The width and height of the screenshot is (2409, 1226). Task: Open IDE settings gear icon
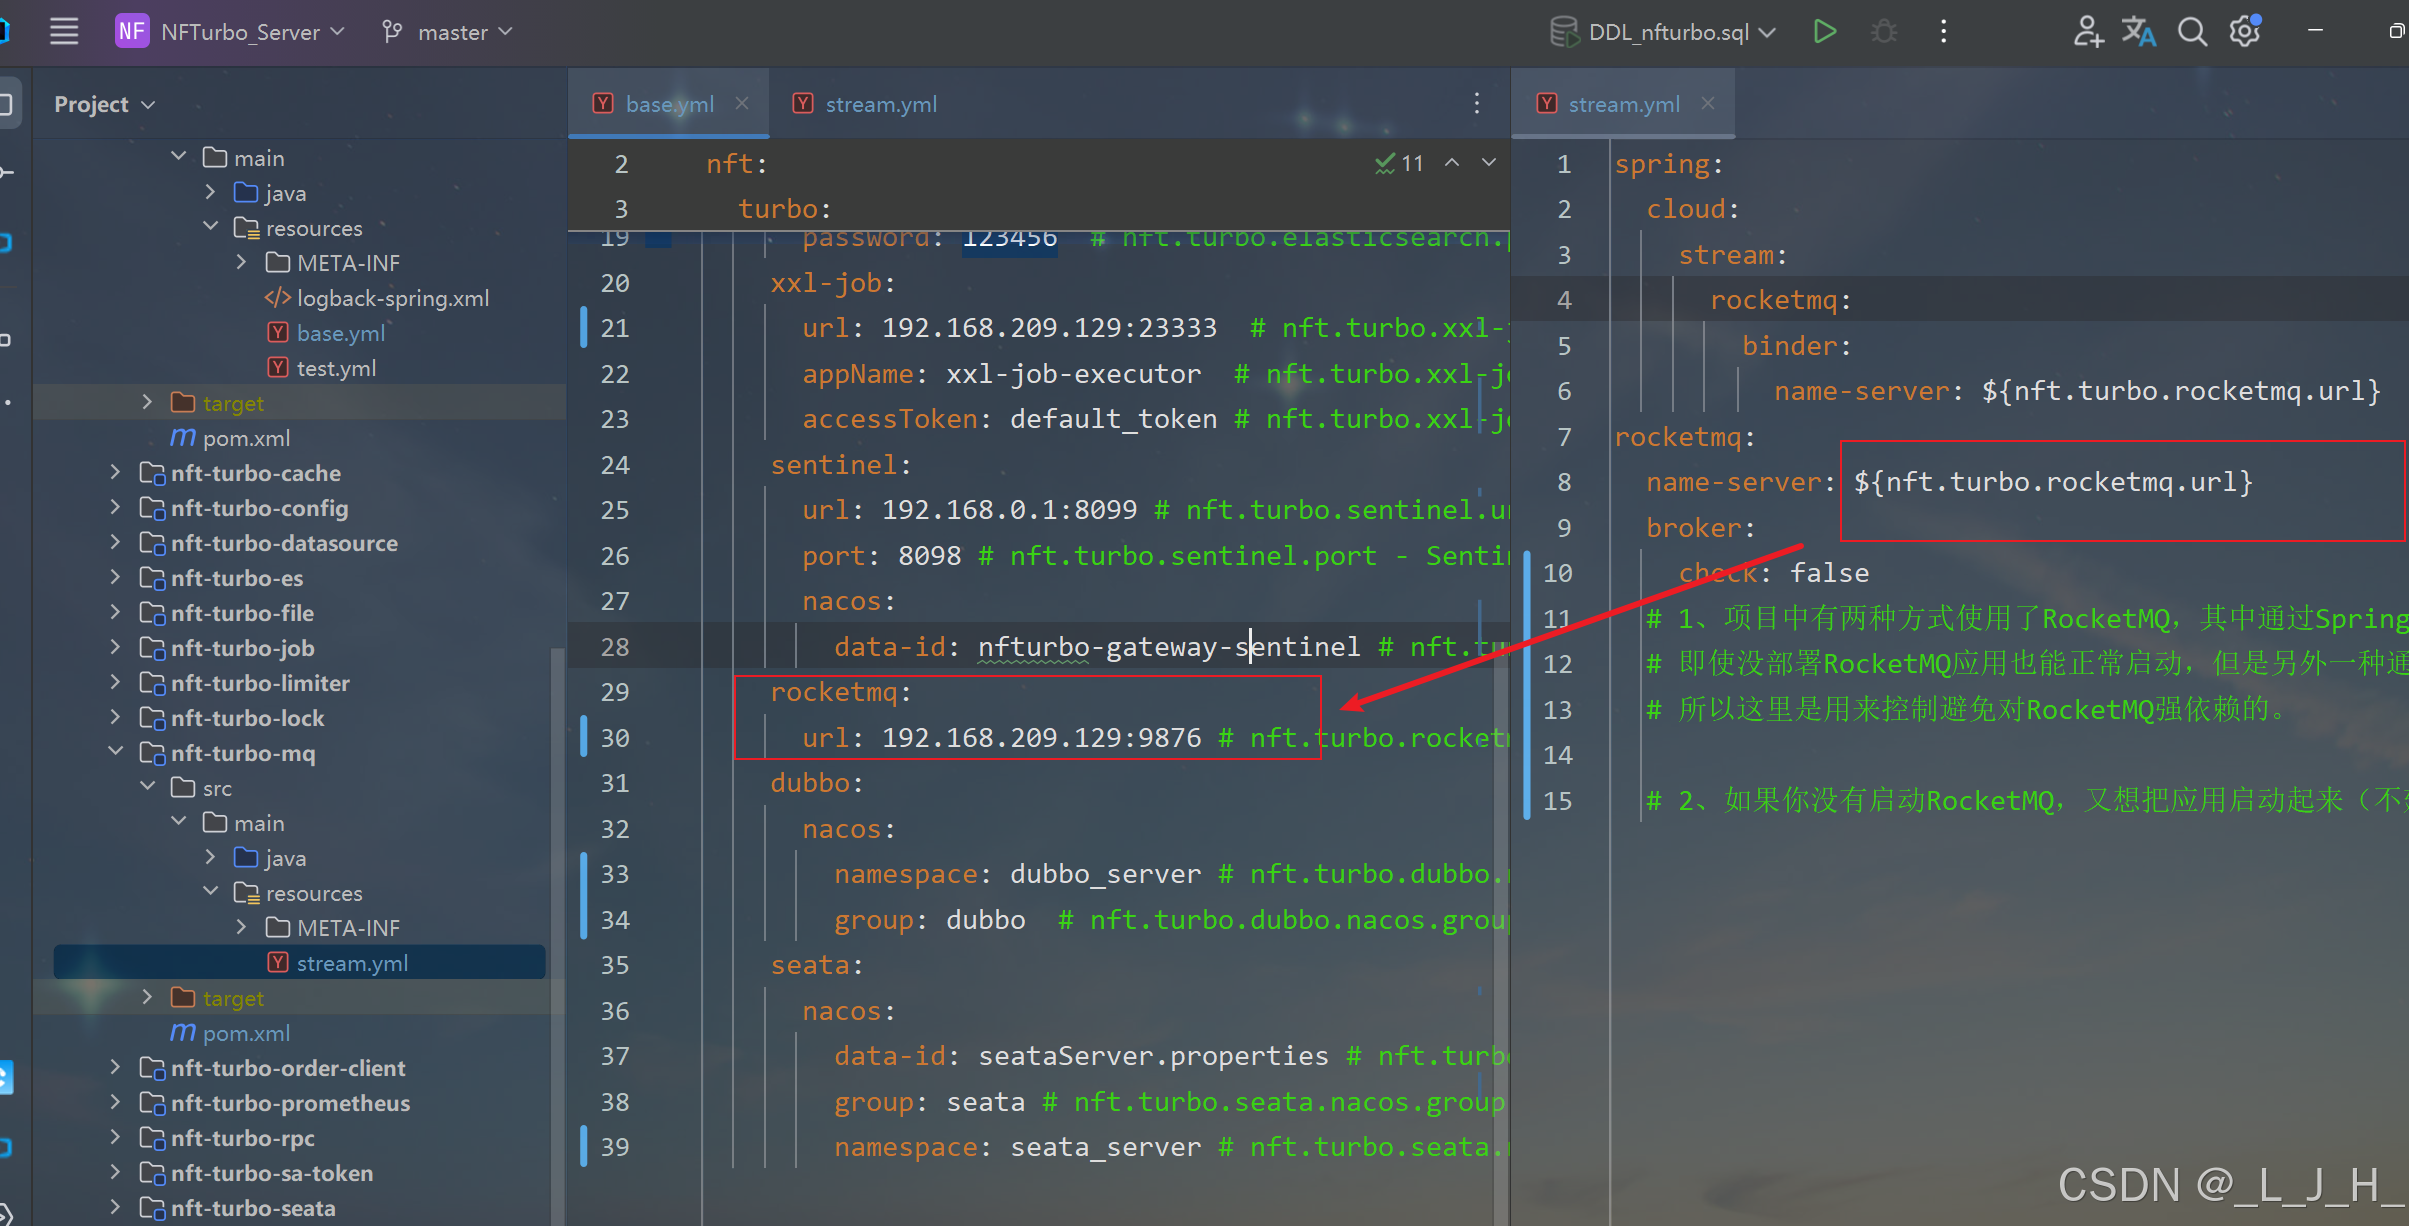(x=2245, y=32)
